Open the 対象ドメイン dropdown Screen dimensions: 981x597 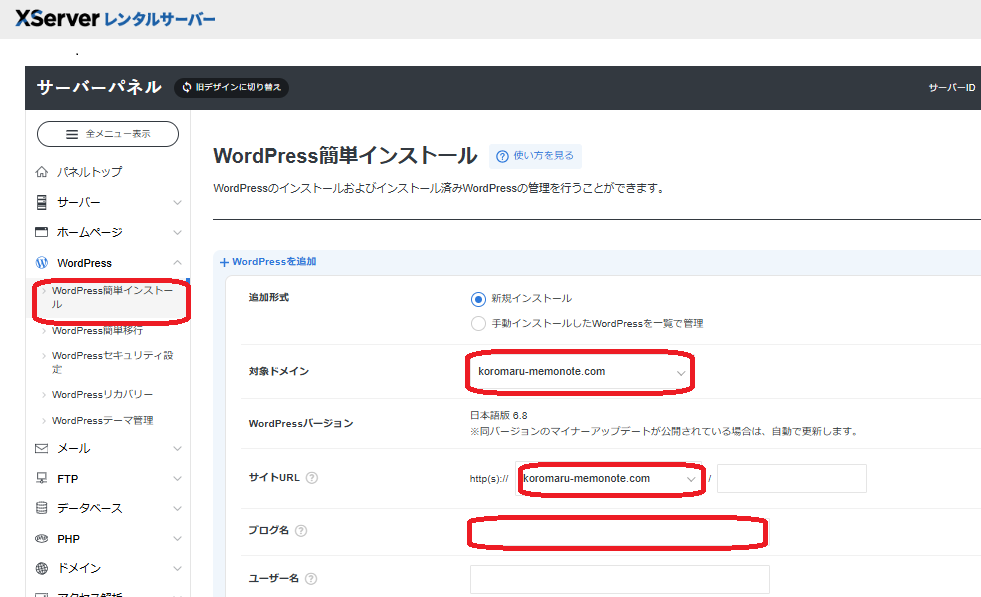coord(579,372)
